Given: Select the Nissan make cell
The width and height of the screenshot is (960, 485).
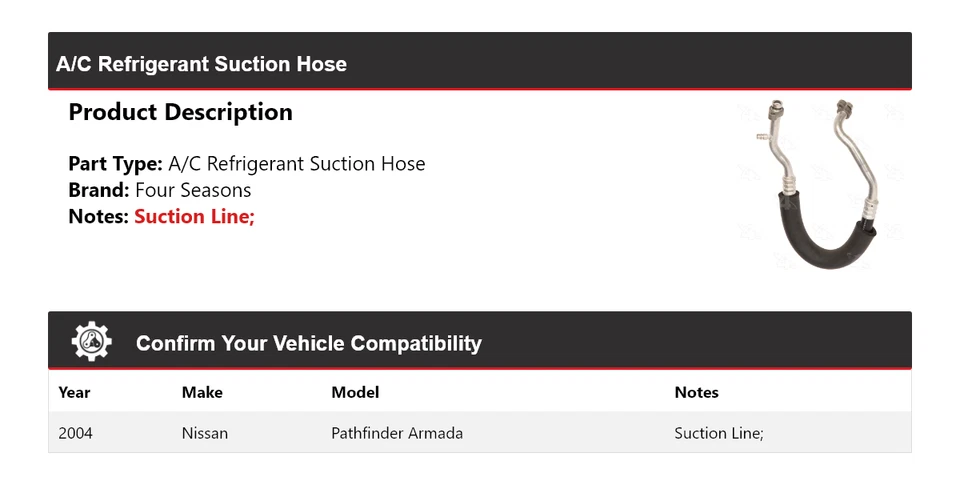Looking at the screenshot, I should 204,433.
